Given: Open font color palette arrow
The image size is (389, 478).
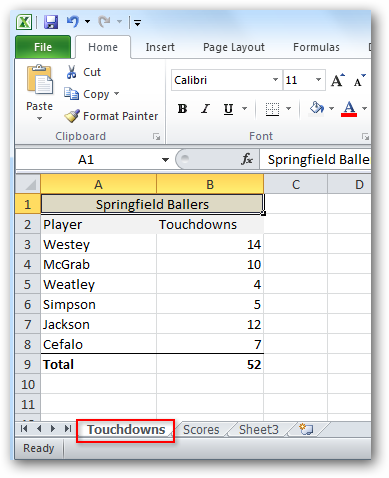Looking at the screenshot, I should pos(364,109).
